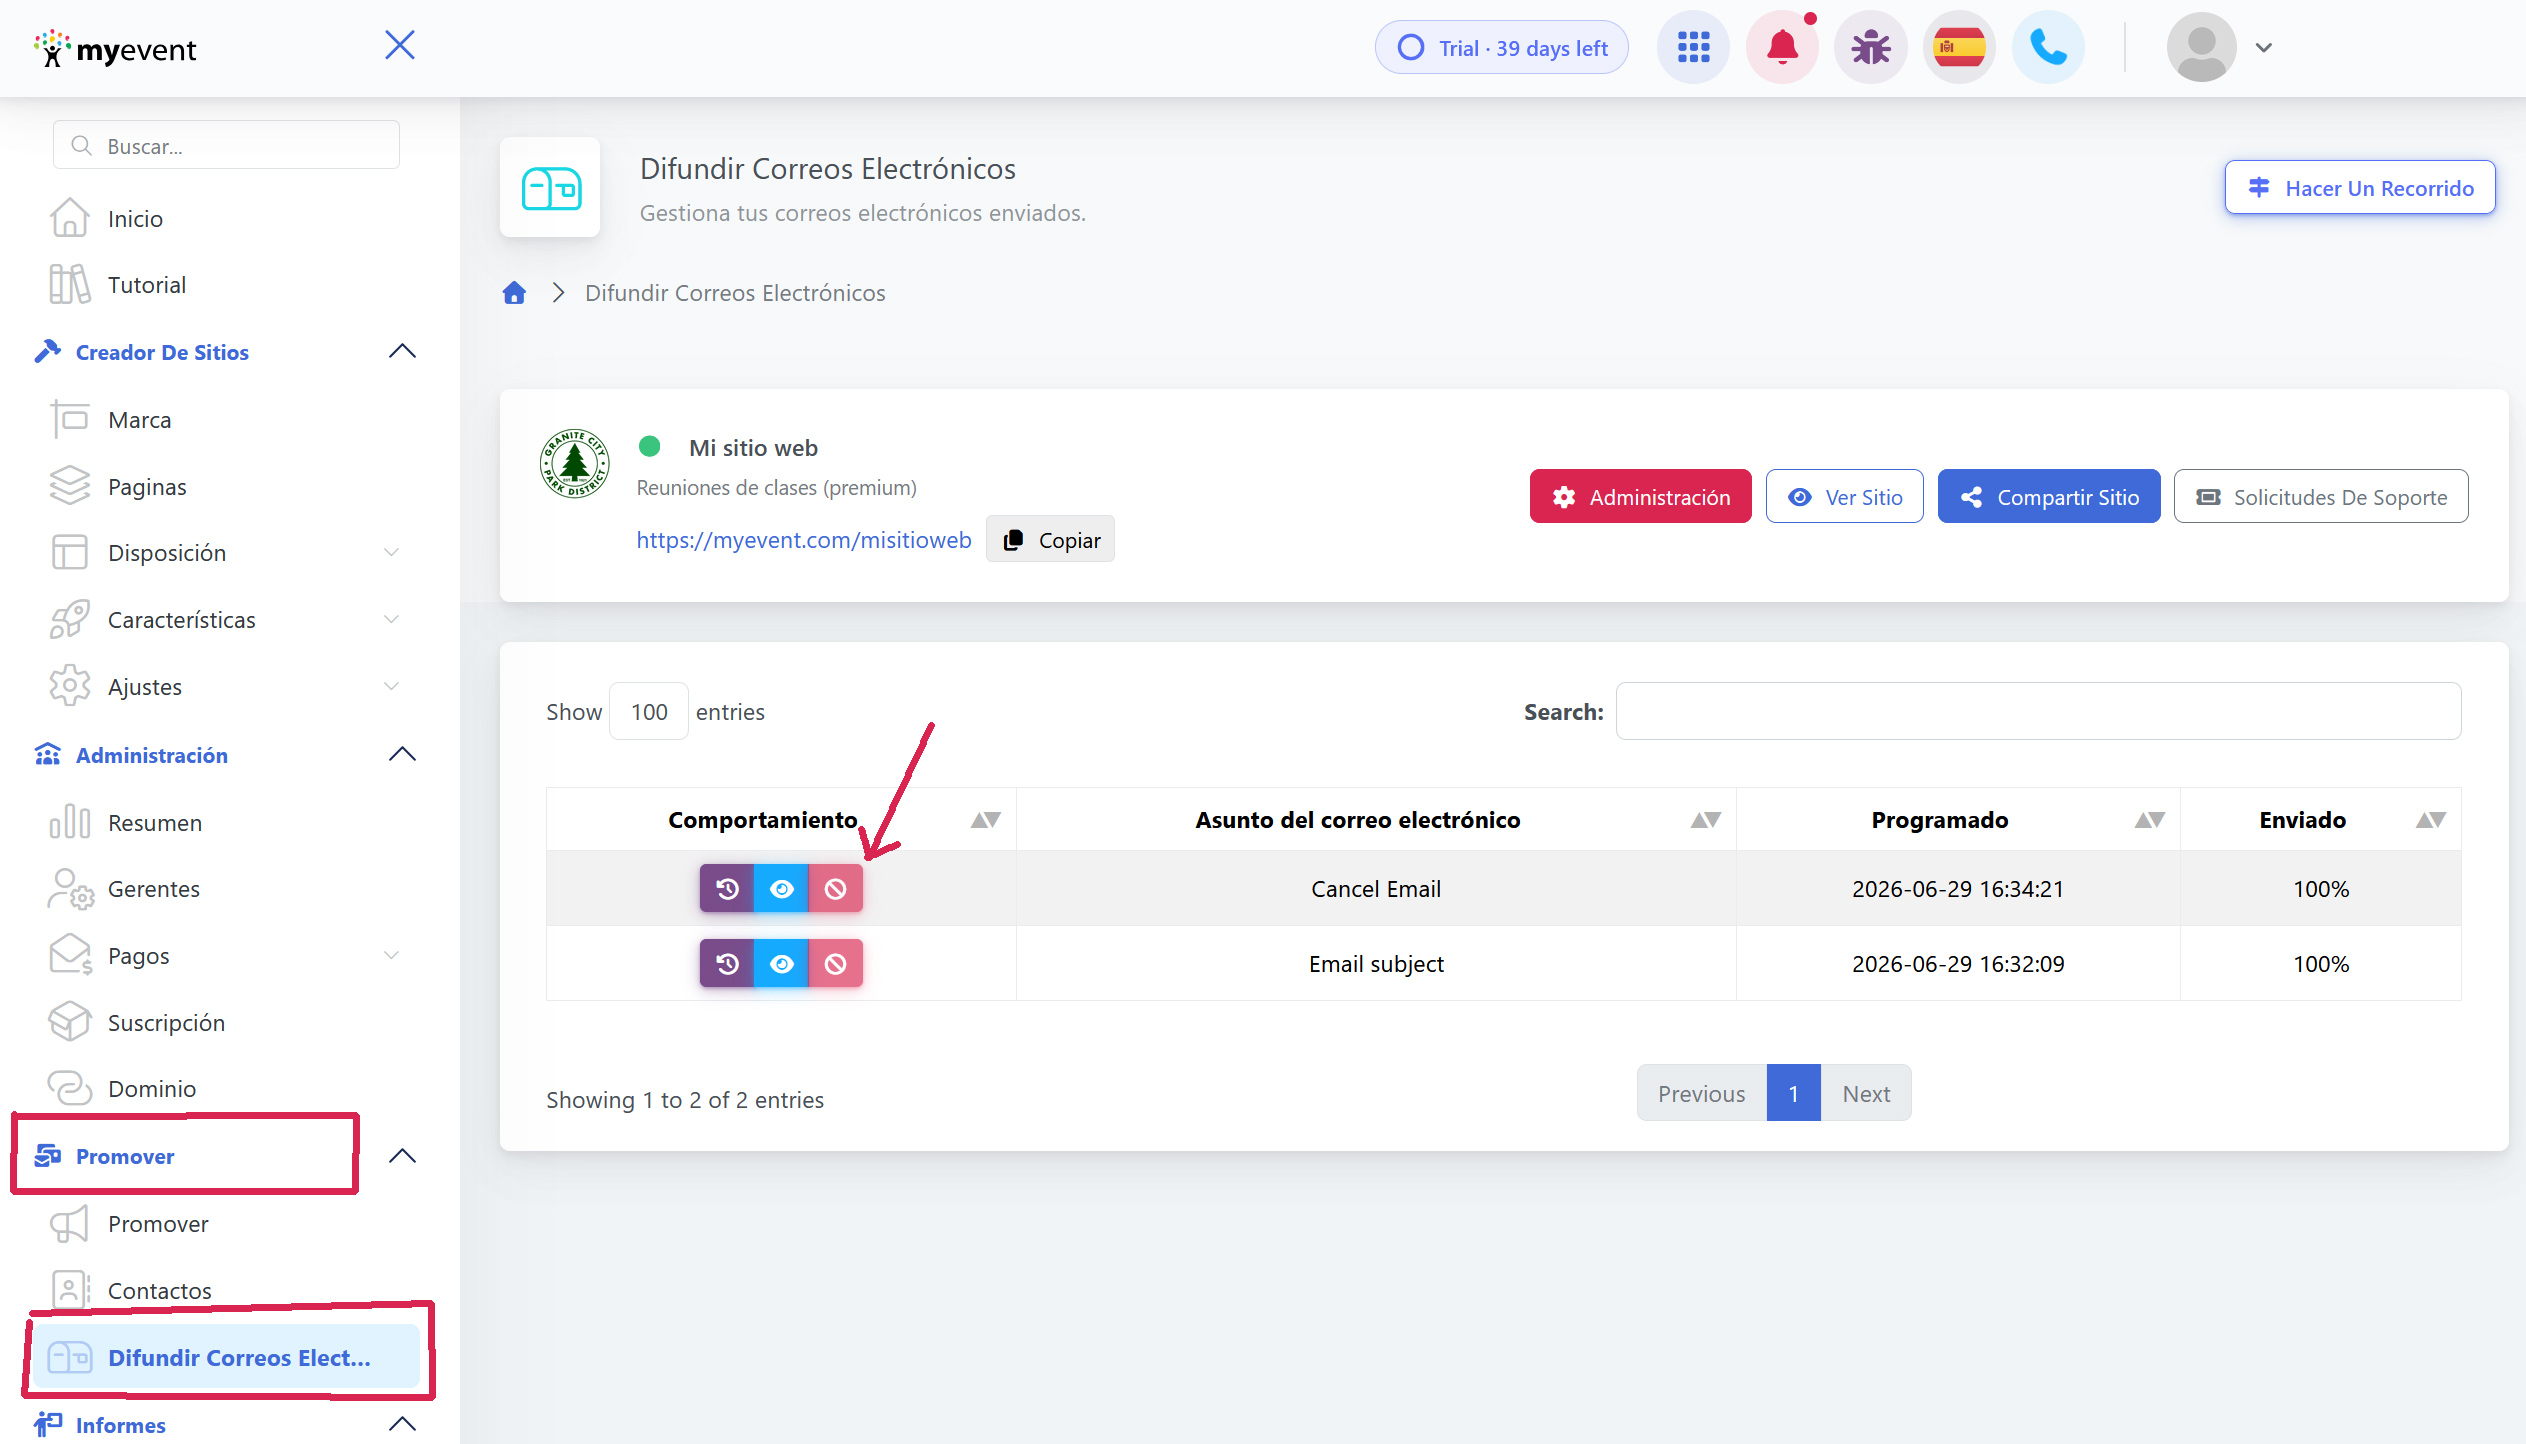Open Contactos in the sidebar
Screen dimensions: 2526x1444
(x=160, y=1291)
